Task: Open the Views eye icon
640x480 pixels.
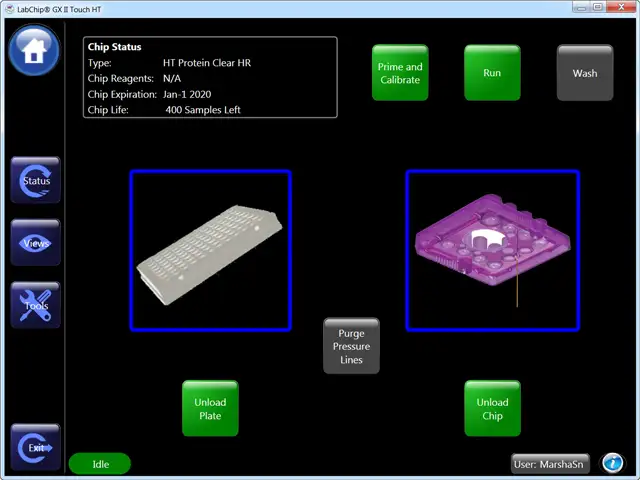Action: (36, 243)
